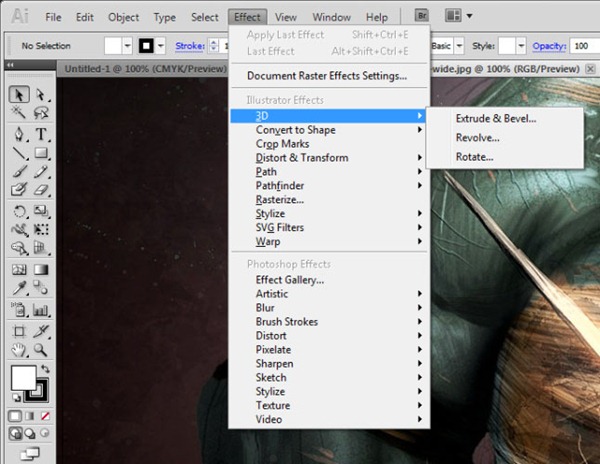Select the Shape Builder tool
The image size is (600, 464).
pos(19,247)
